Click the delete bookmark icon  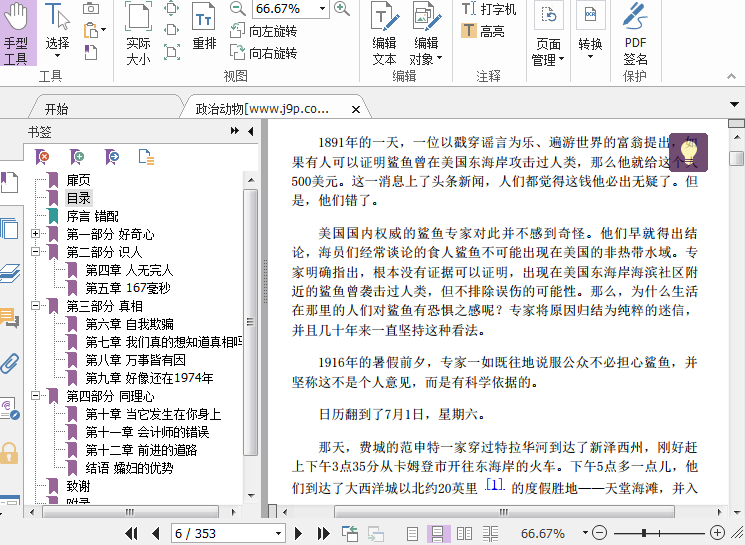tap(42, 156)
